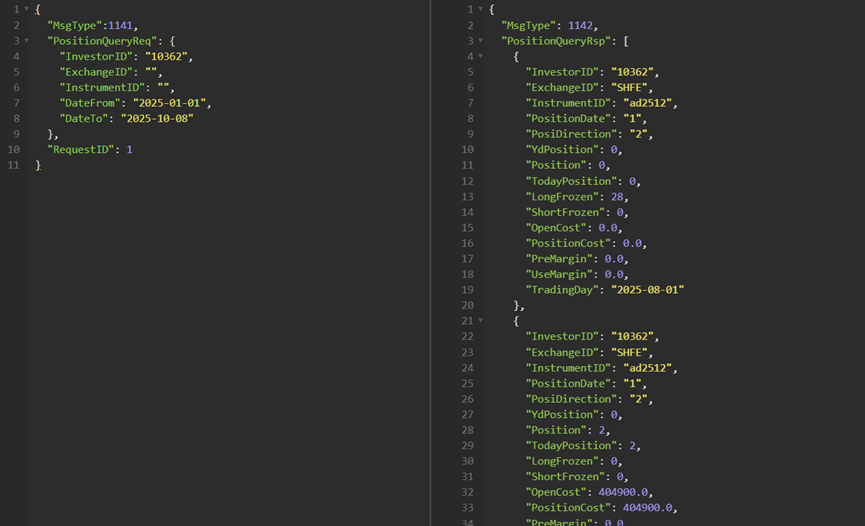This screenshot has width=865, height=526.
Task: Place cursor in empty InstrumentID request value
Action: [x=165, y=87]
